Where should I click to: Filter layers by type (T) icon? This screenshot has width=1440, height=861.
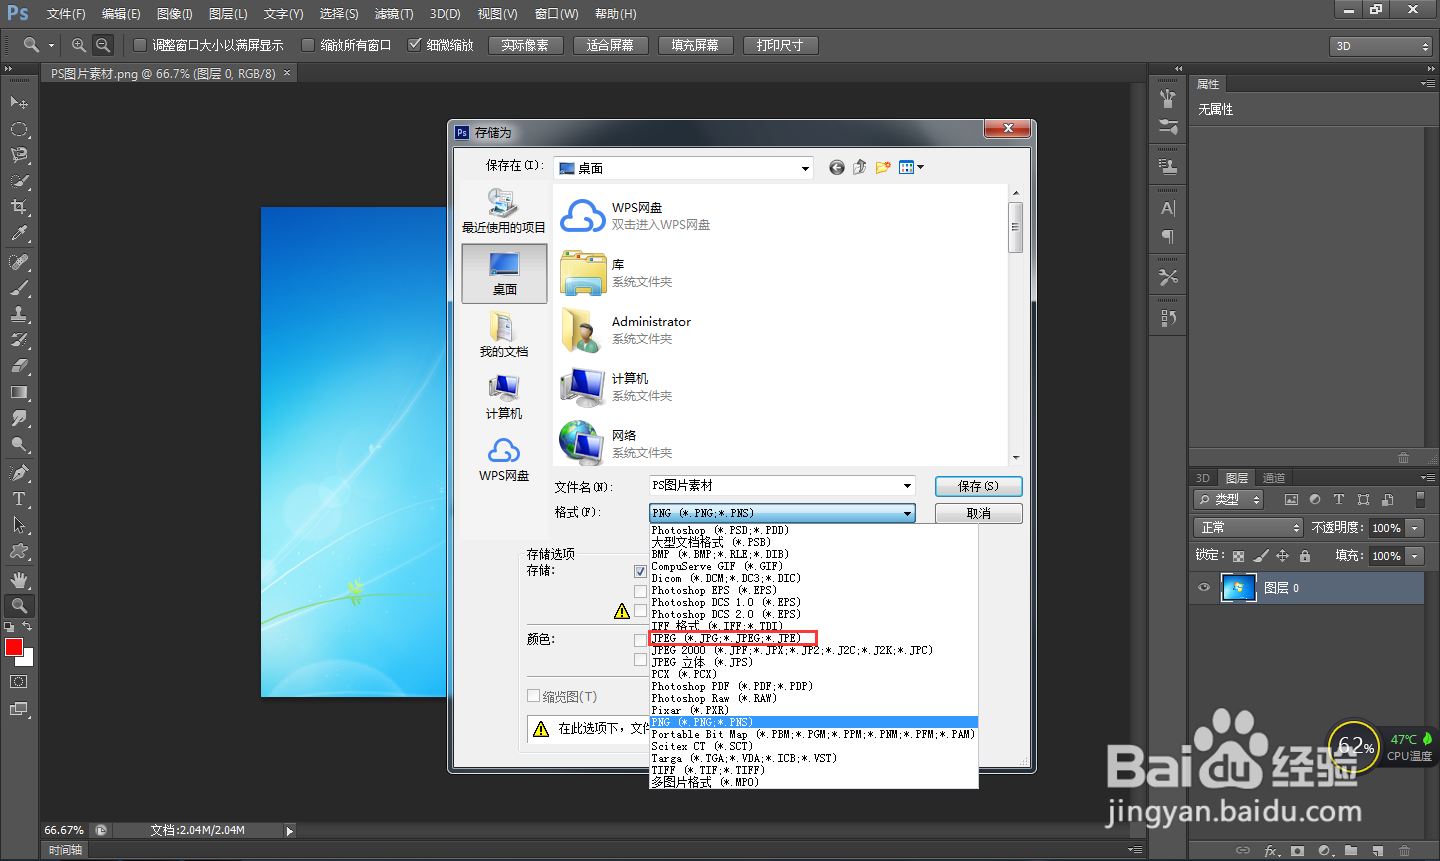click(x=1339, y=499)
